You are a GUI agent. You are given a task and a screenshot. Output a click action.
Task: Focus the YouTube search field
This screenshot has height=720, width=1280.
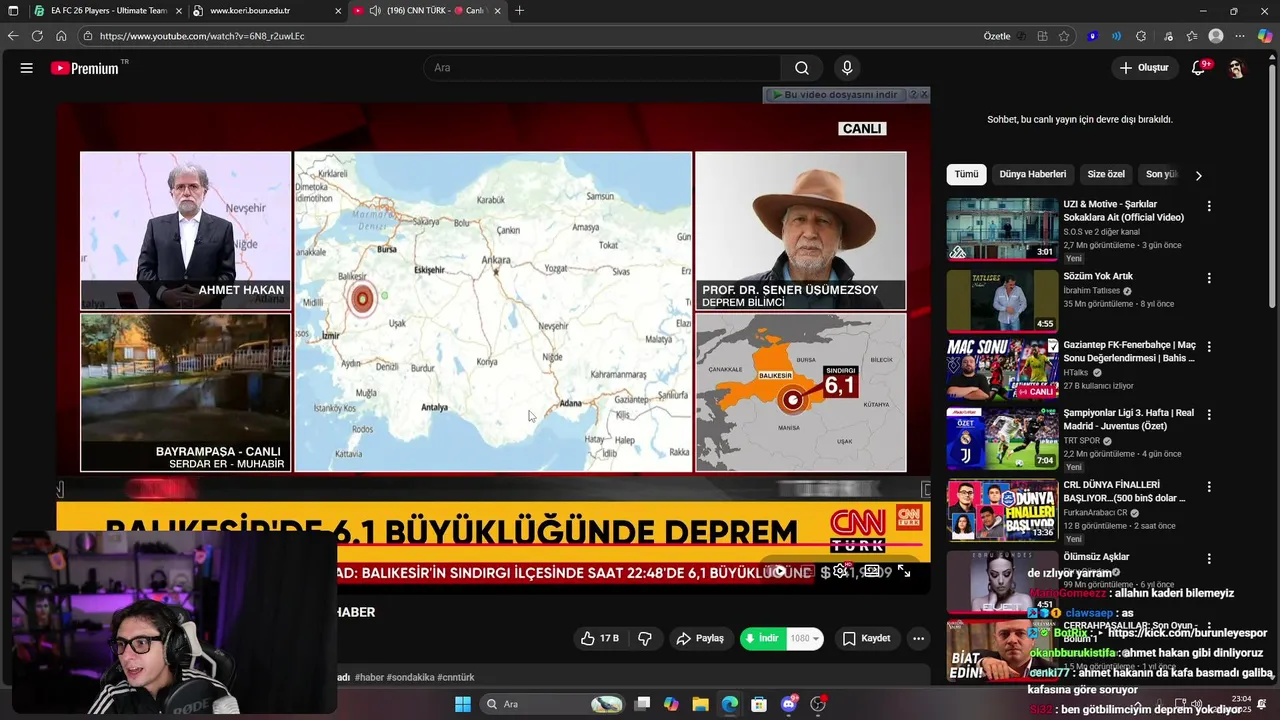click(602, 68)
